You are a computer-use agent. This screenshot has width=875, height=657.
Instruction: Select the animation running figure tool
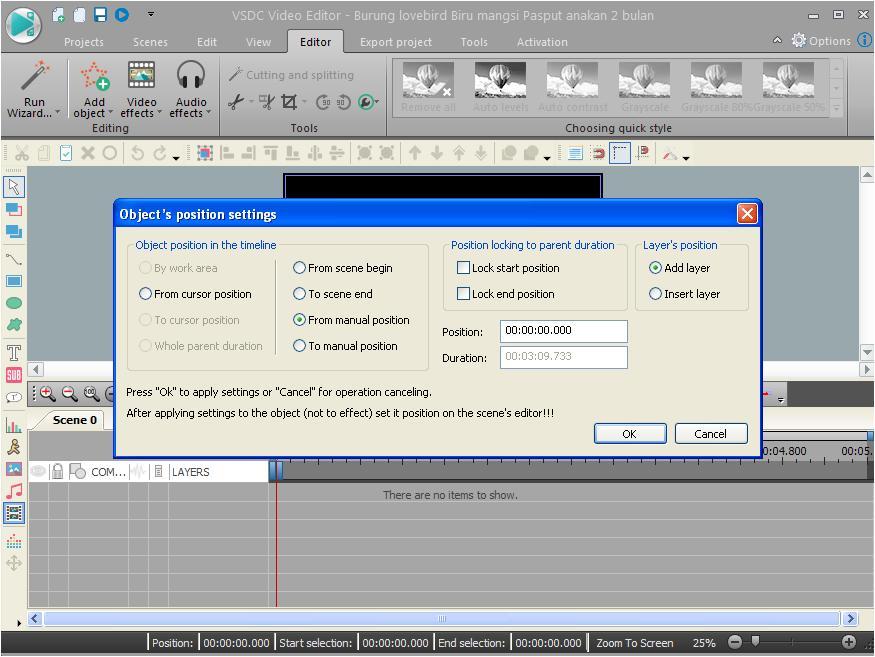pyautogui.click(x=13, y=447)
